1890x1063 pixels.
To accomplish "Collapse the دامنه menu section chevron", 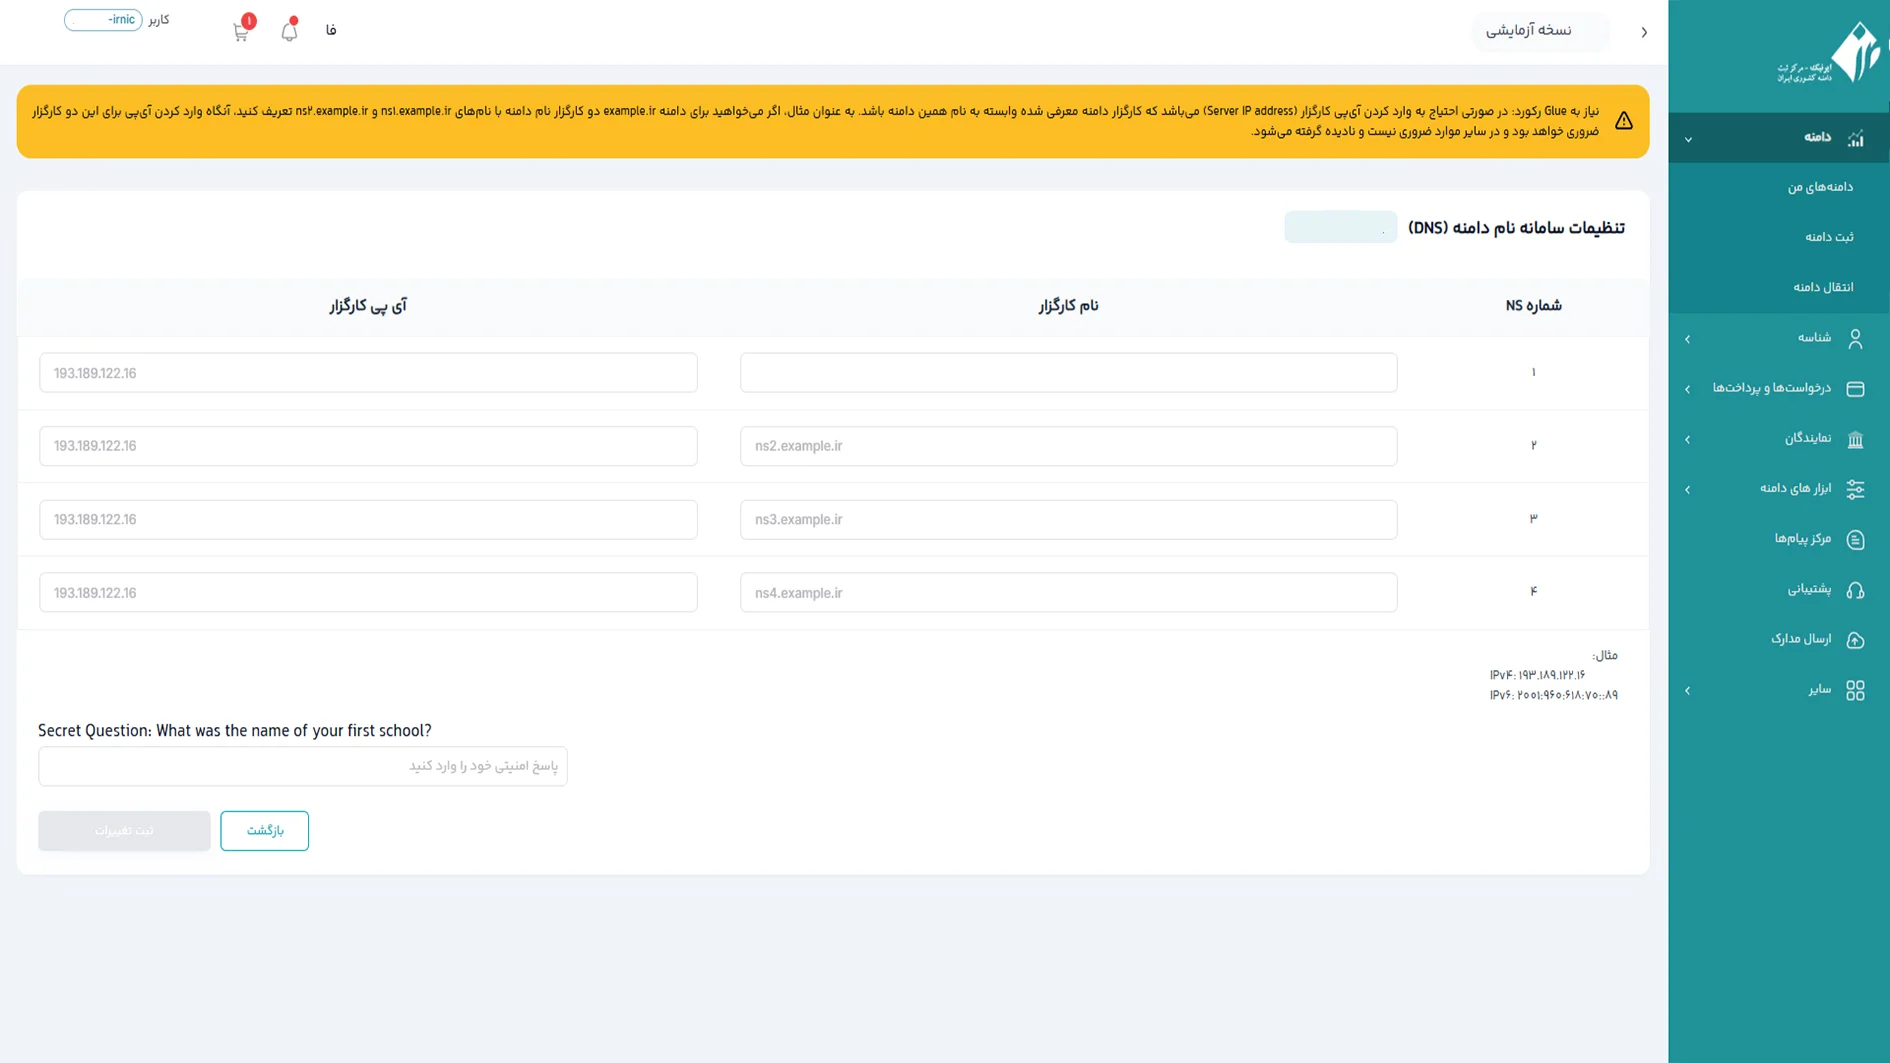I will click(1688, 139).
